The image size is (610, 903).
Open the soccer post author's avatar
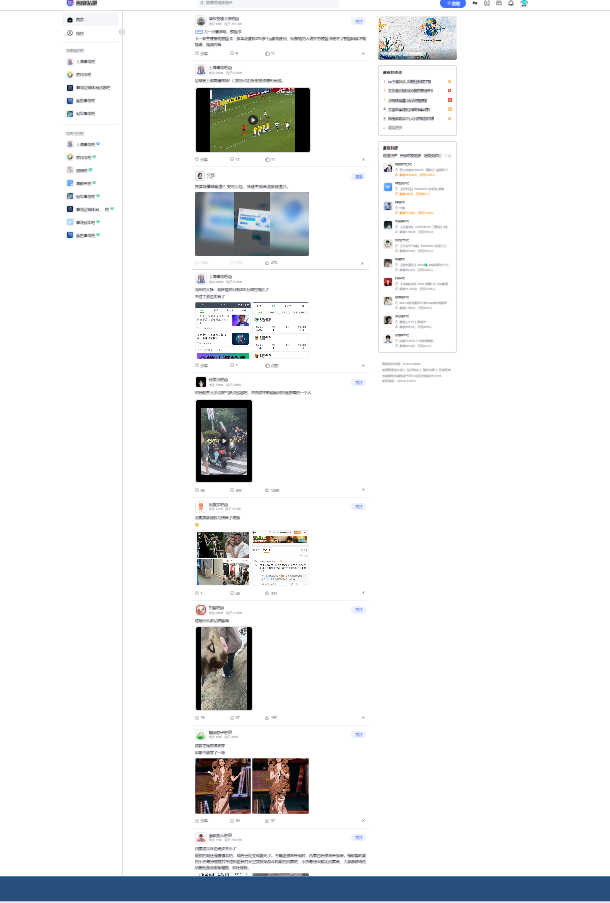pyautogui.click(x=201, y=70)
